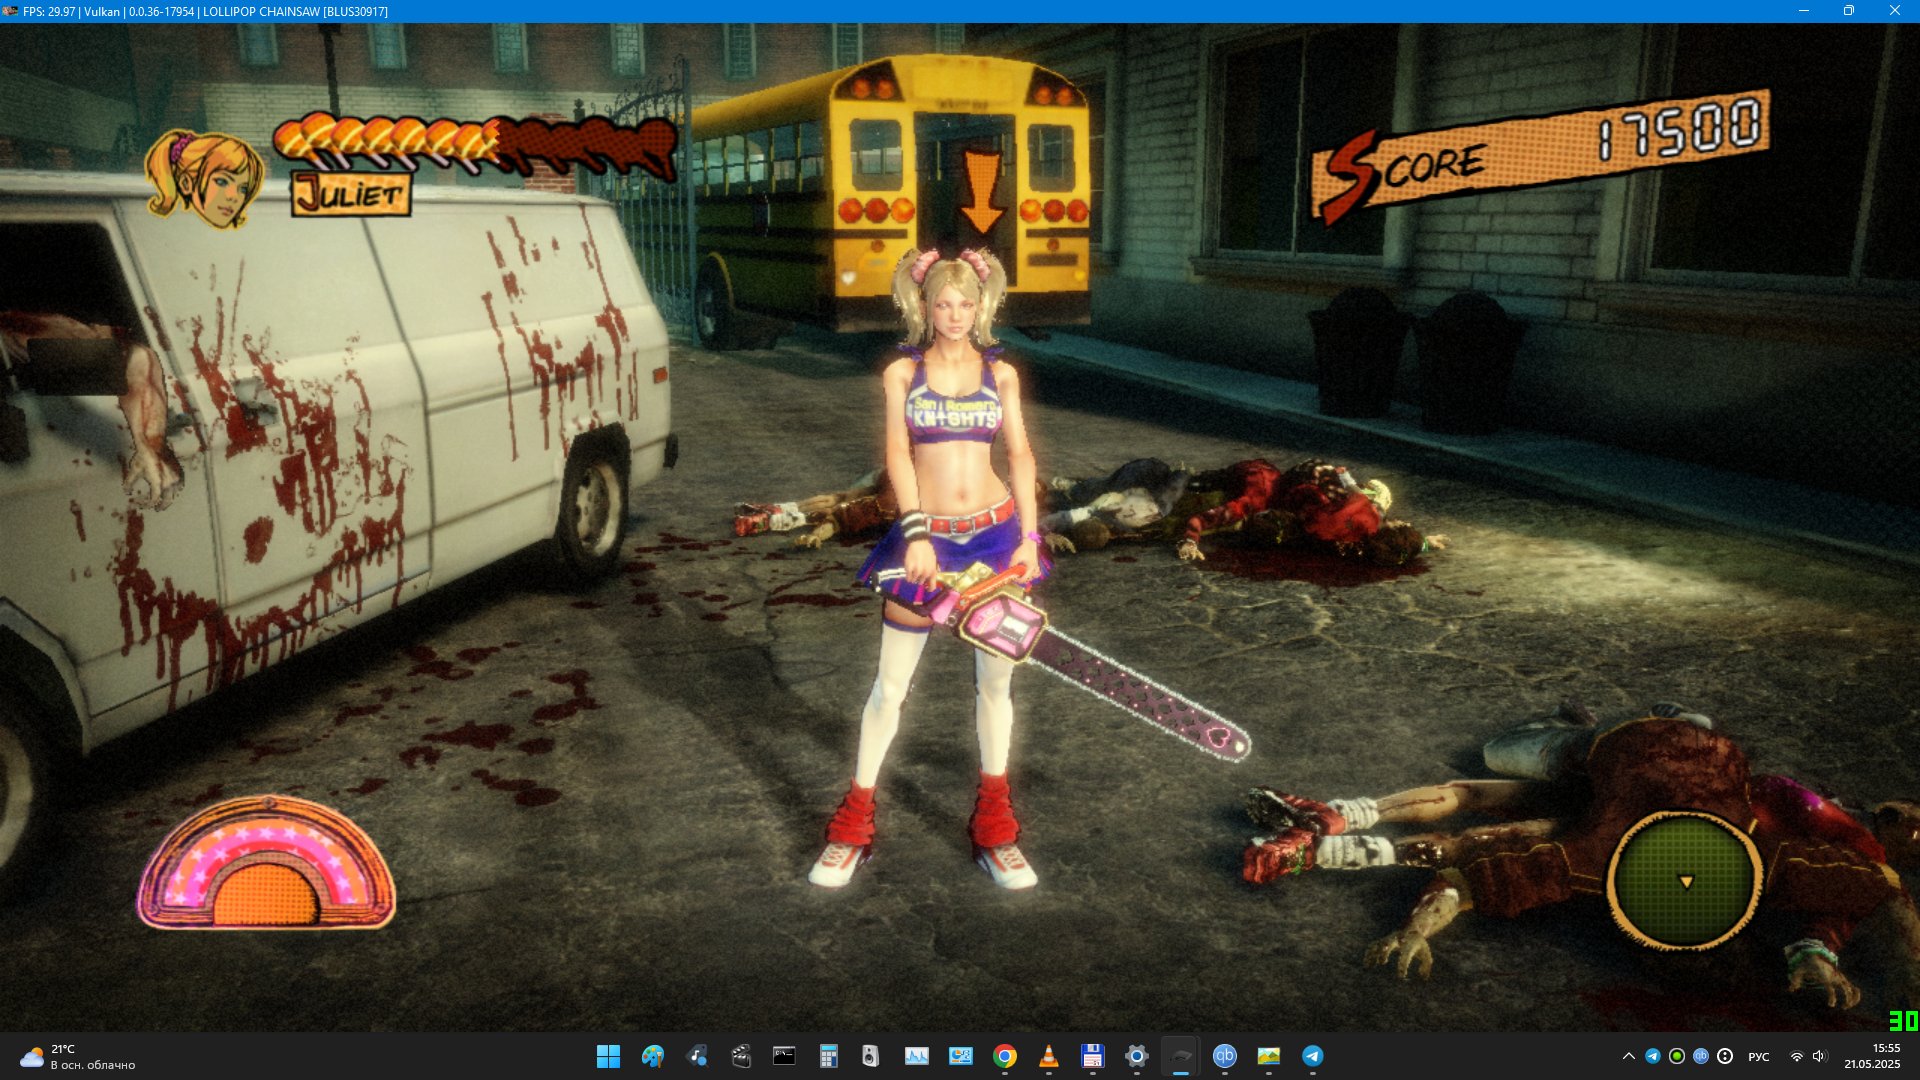Viewport: 1920px width, 1080px height.
Task: Open the Telegram taskbar icon
Action: point(1312,1056)
